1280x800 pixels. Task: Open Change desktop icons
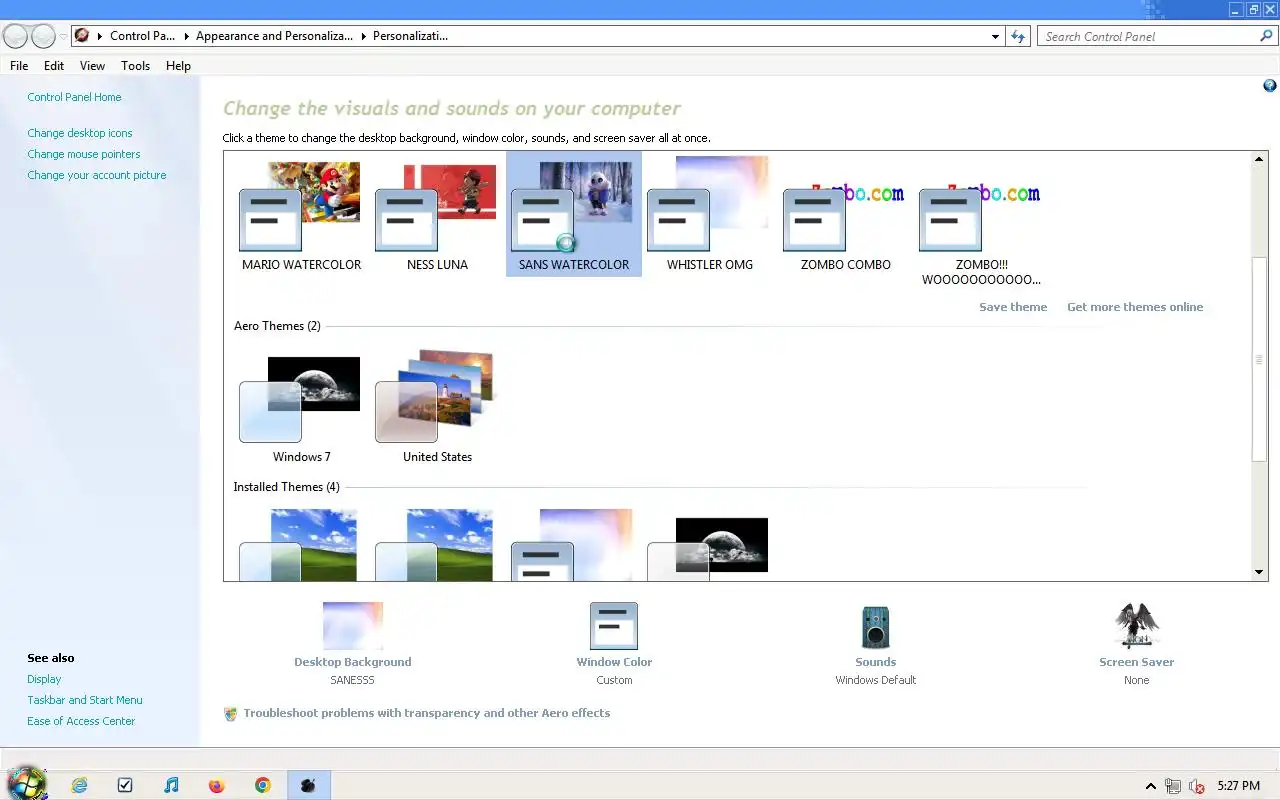point(80,133)
